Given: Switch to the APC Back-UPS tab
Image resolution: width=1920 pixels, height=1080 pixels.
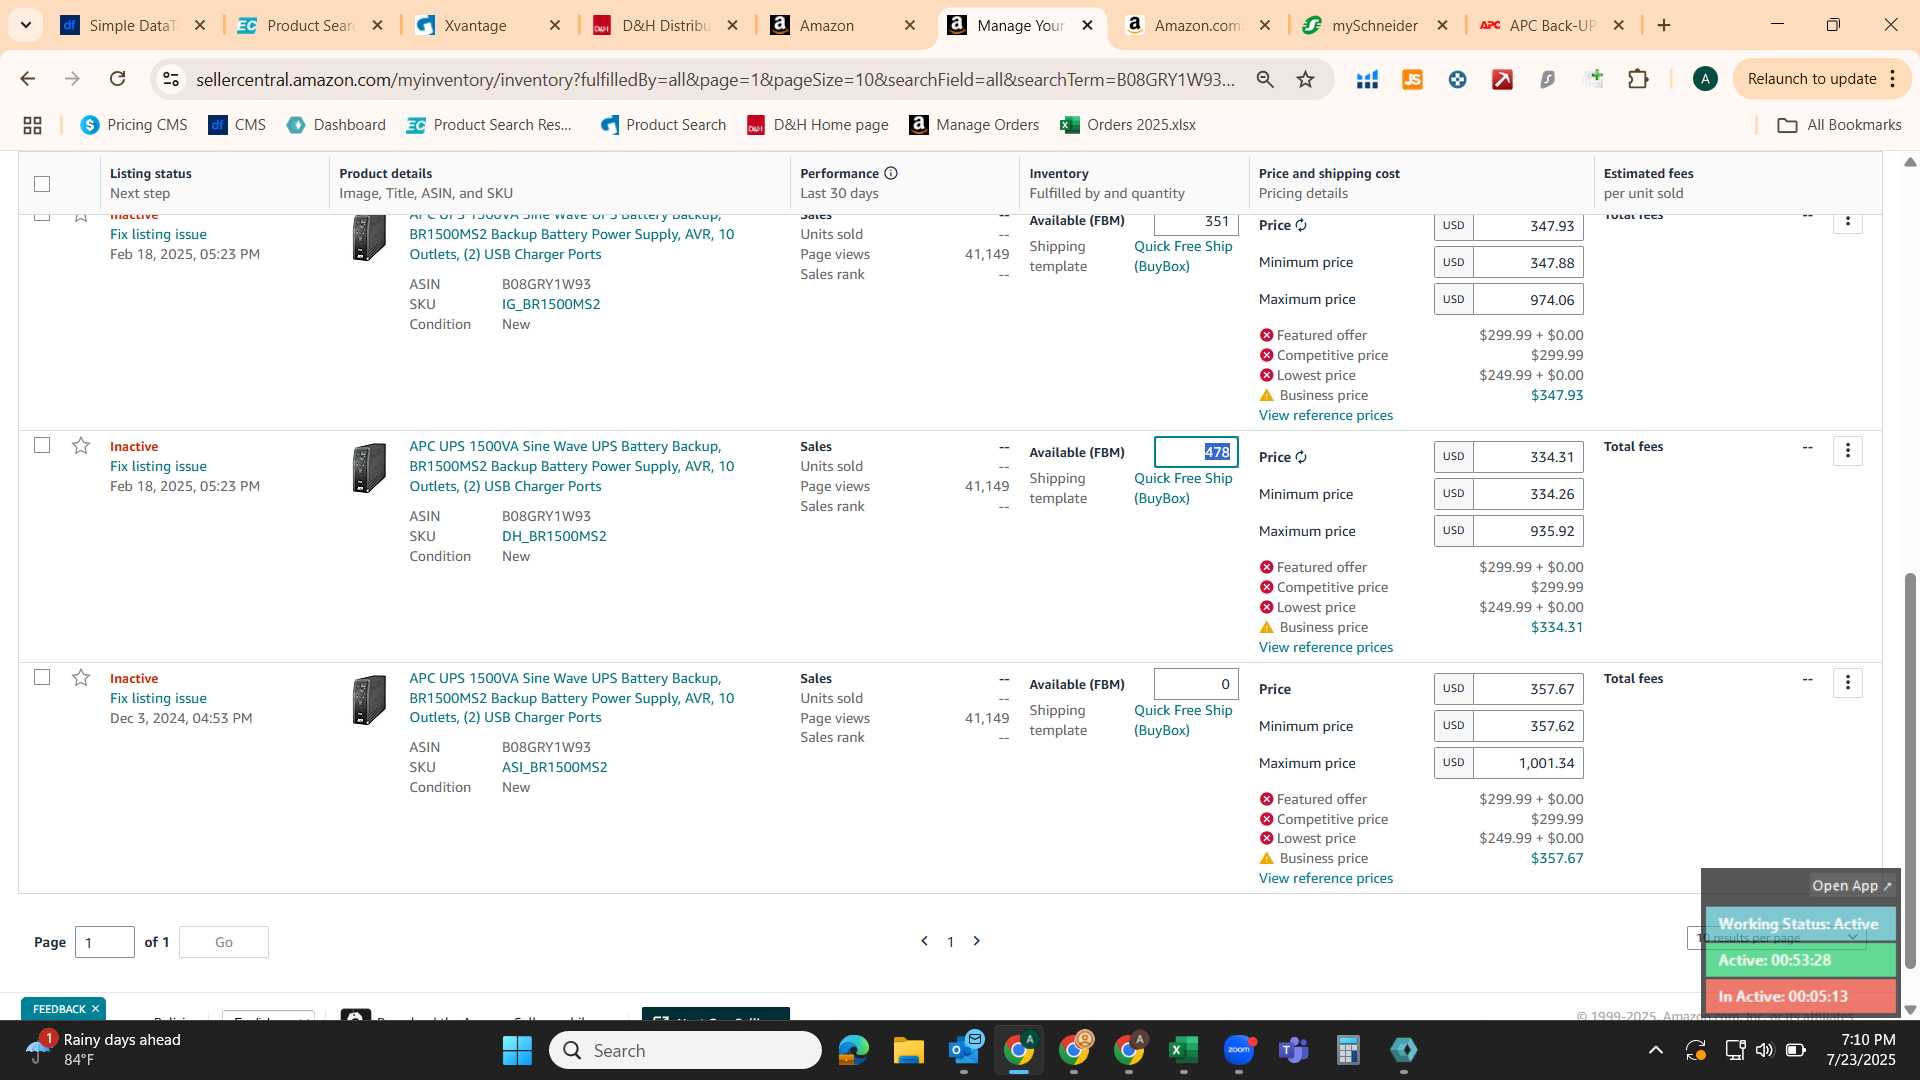Looking at the screenshot, I should [x=1553, y=25].
